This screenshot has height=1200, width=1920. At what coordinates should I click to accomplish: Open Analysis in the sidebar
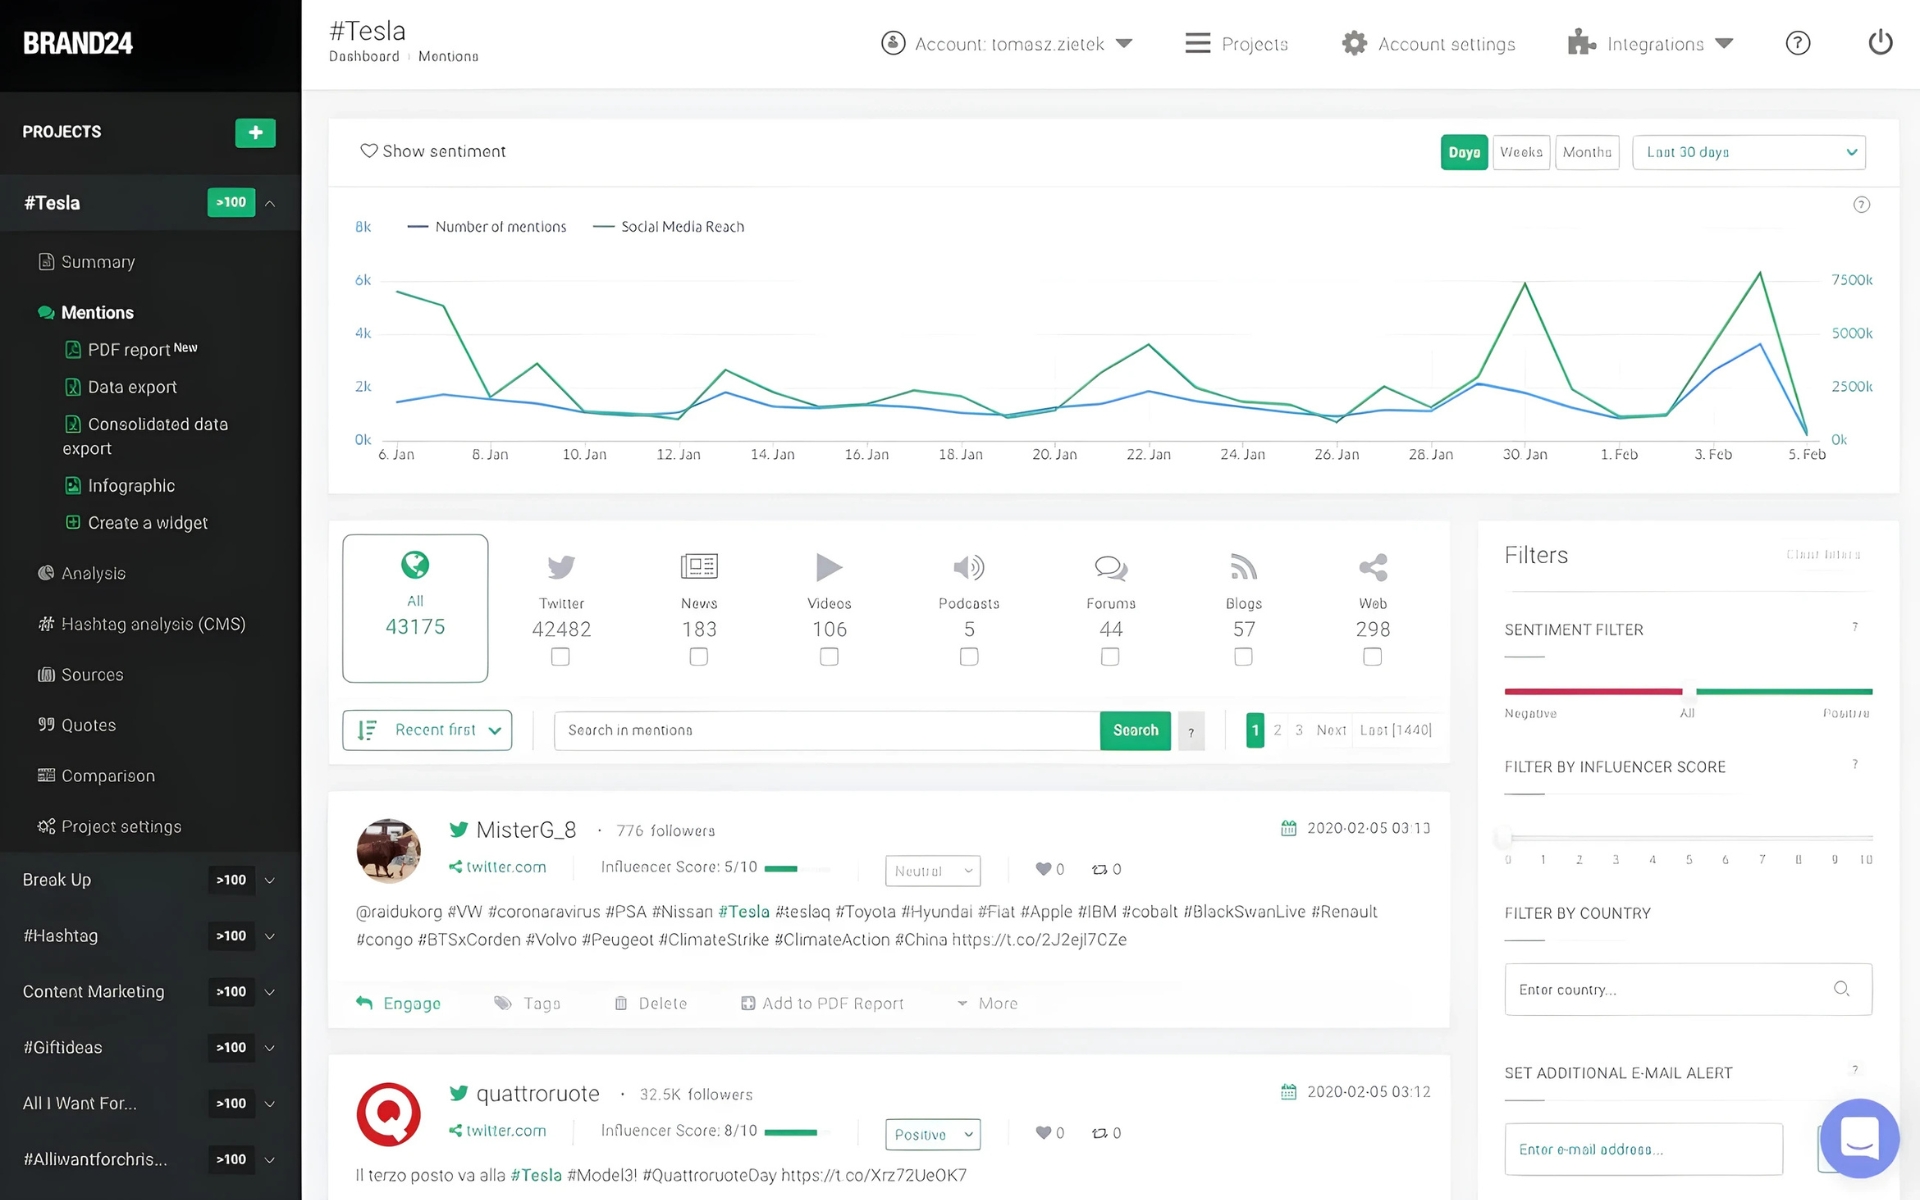[x=82, y=573]
